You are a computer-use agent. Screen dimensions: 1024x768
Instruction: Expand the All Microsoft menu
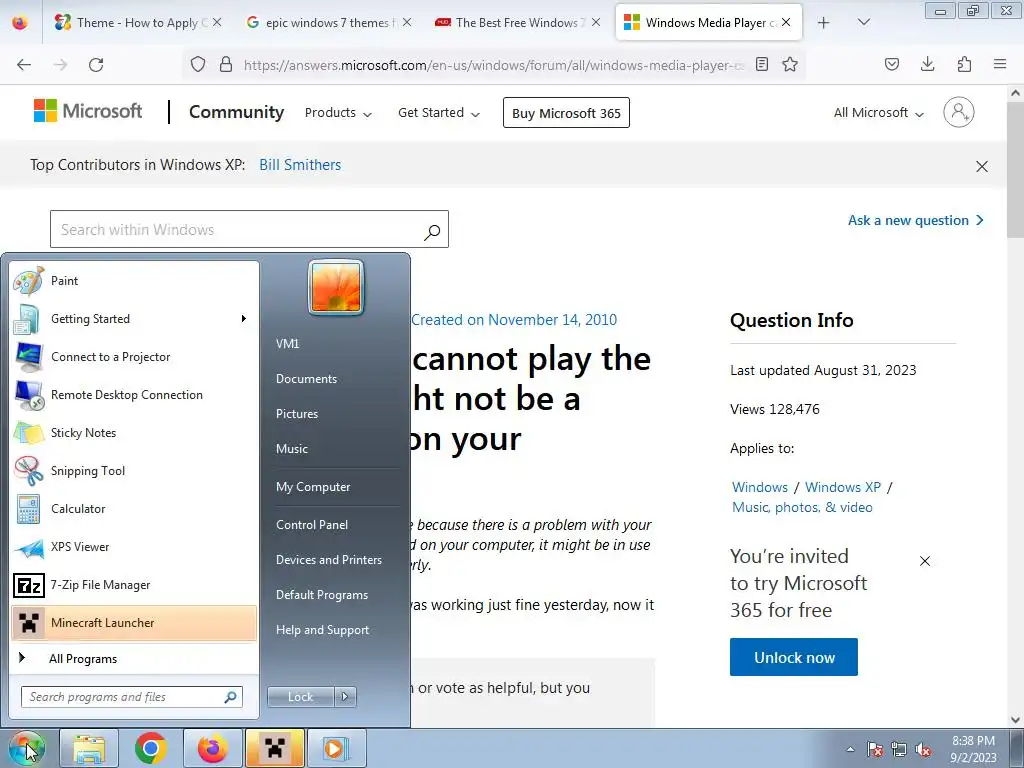(878, 113)
